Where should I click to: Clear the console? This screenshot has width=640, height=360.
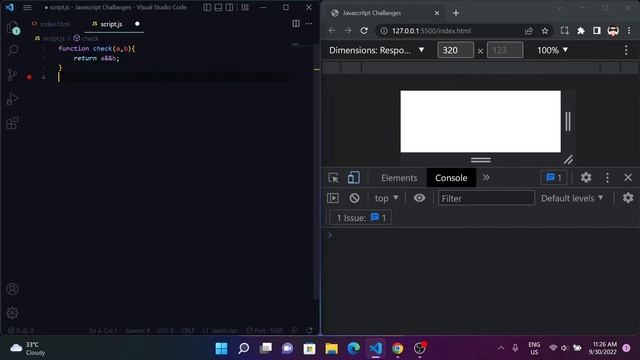pos(354,198)
